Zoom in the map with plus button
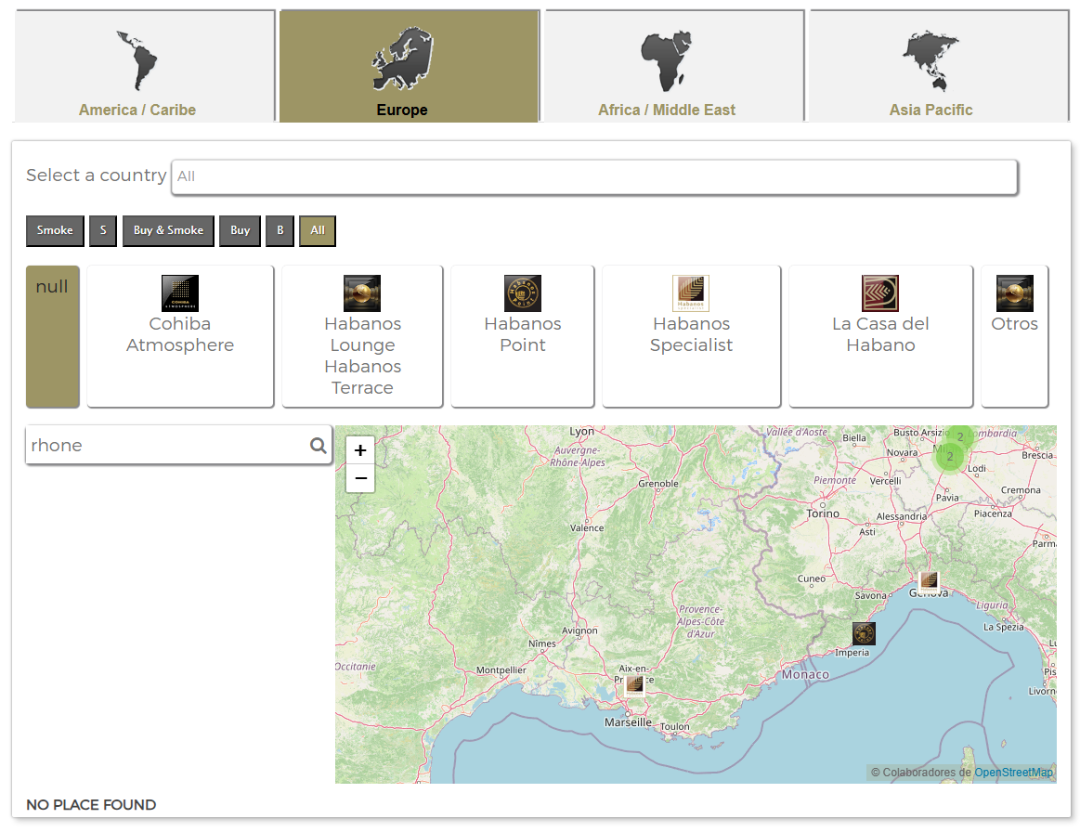Screen dimensions: 1080x832 tap(360, 450)
